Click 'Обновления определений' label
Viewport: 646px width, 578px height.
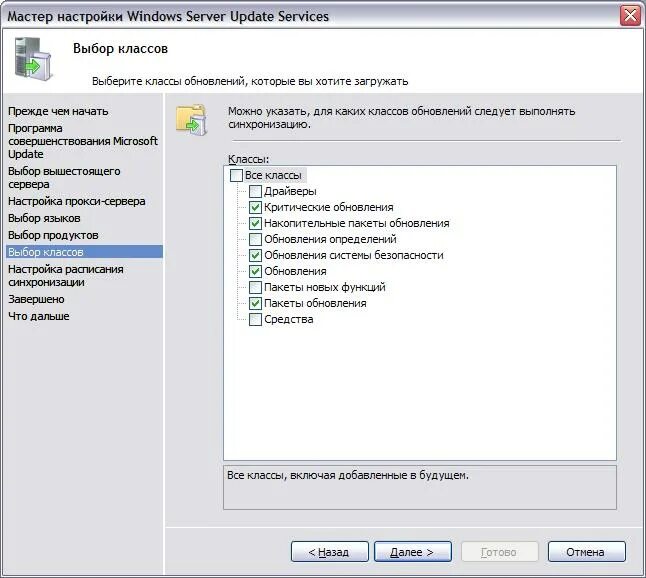(x=330, y=239)
